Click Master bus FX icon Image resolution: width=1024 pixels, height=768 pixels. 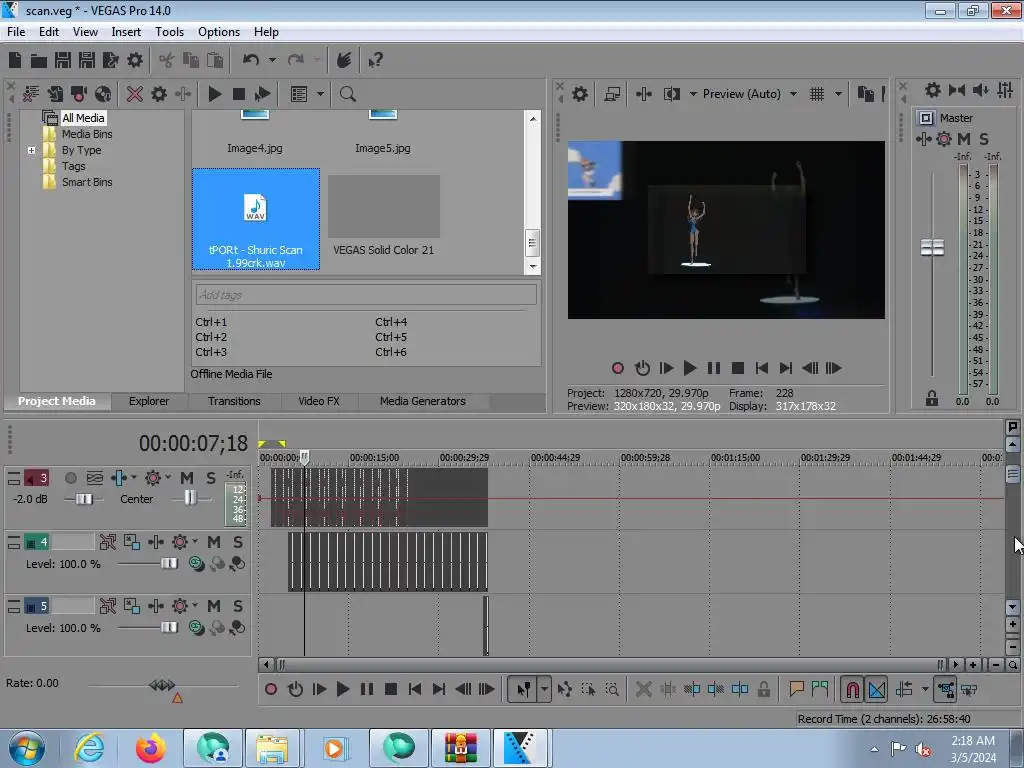(923, 139)
